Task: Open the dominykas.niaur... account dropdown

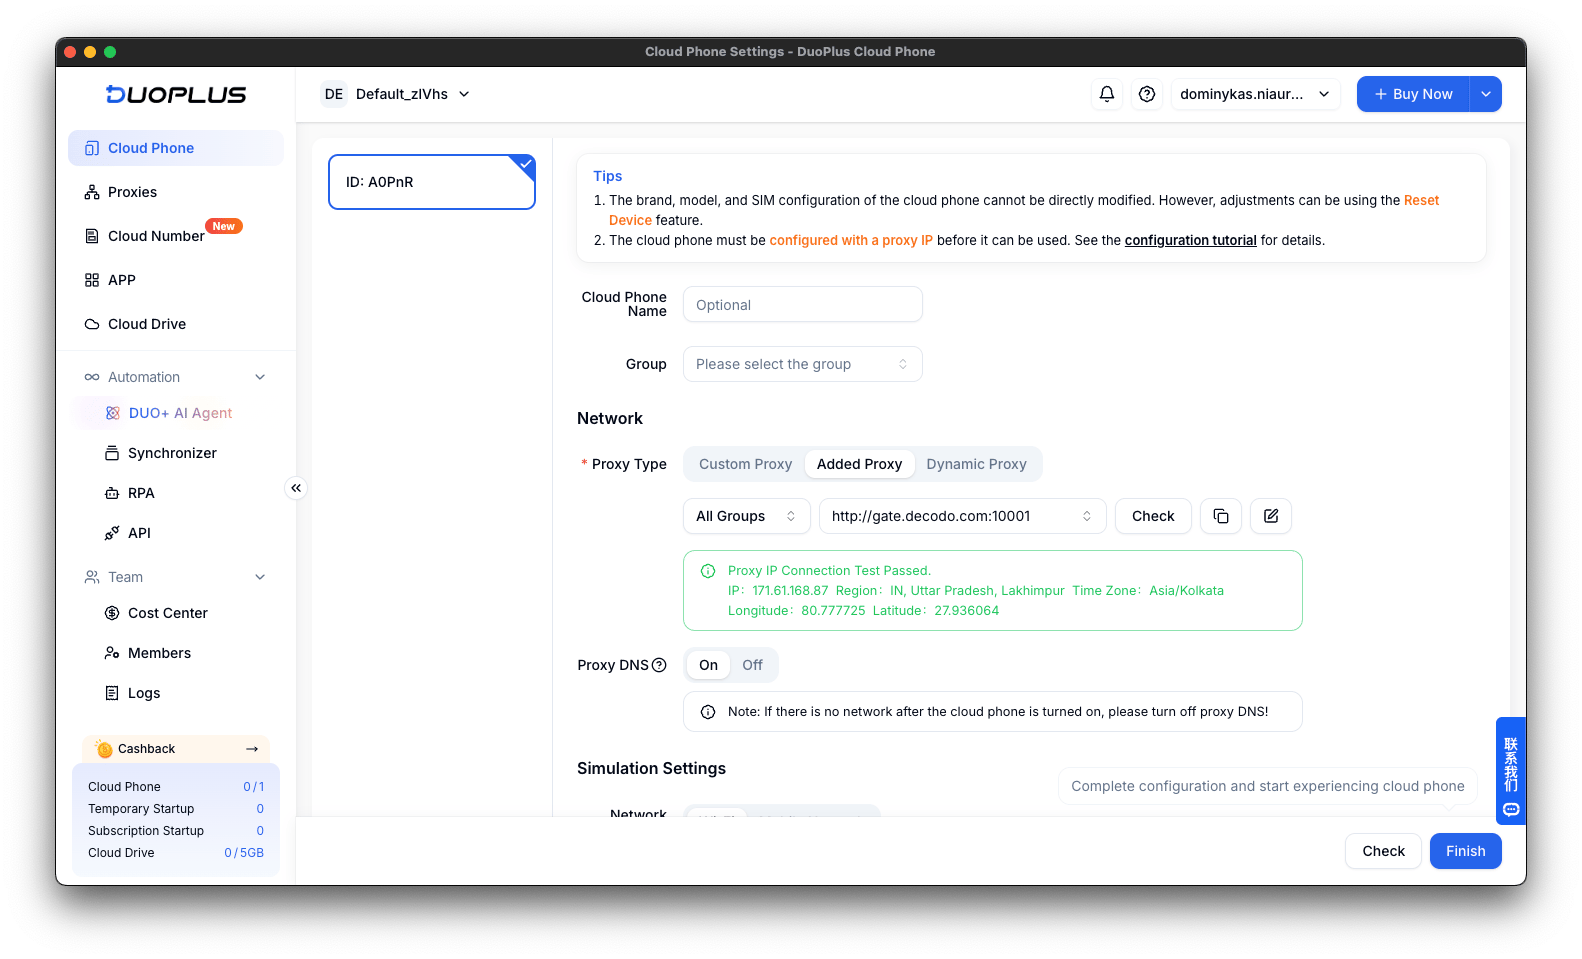Action: click(x=1255, y=94)
